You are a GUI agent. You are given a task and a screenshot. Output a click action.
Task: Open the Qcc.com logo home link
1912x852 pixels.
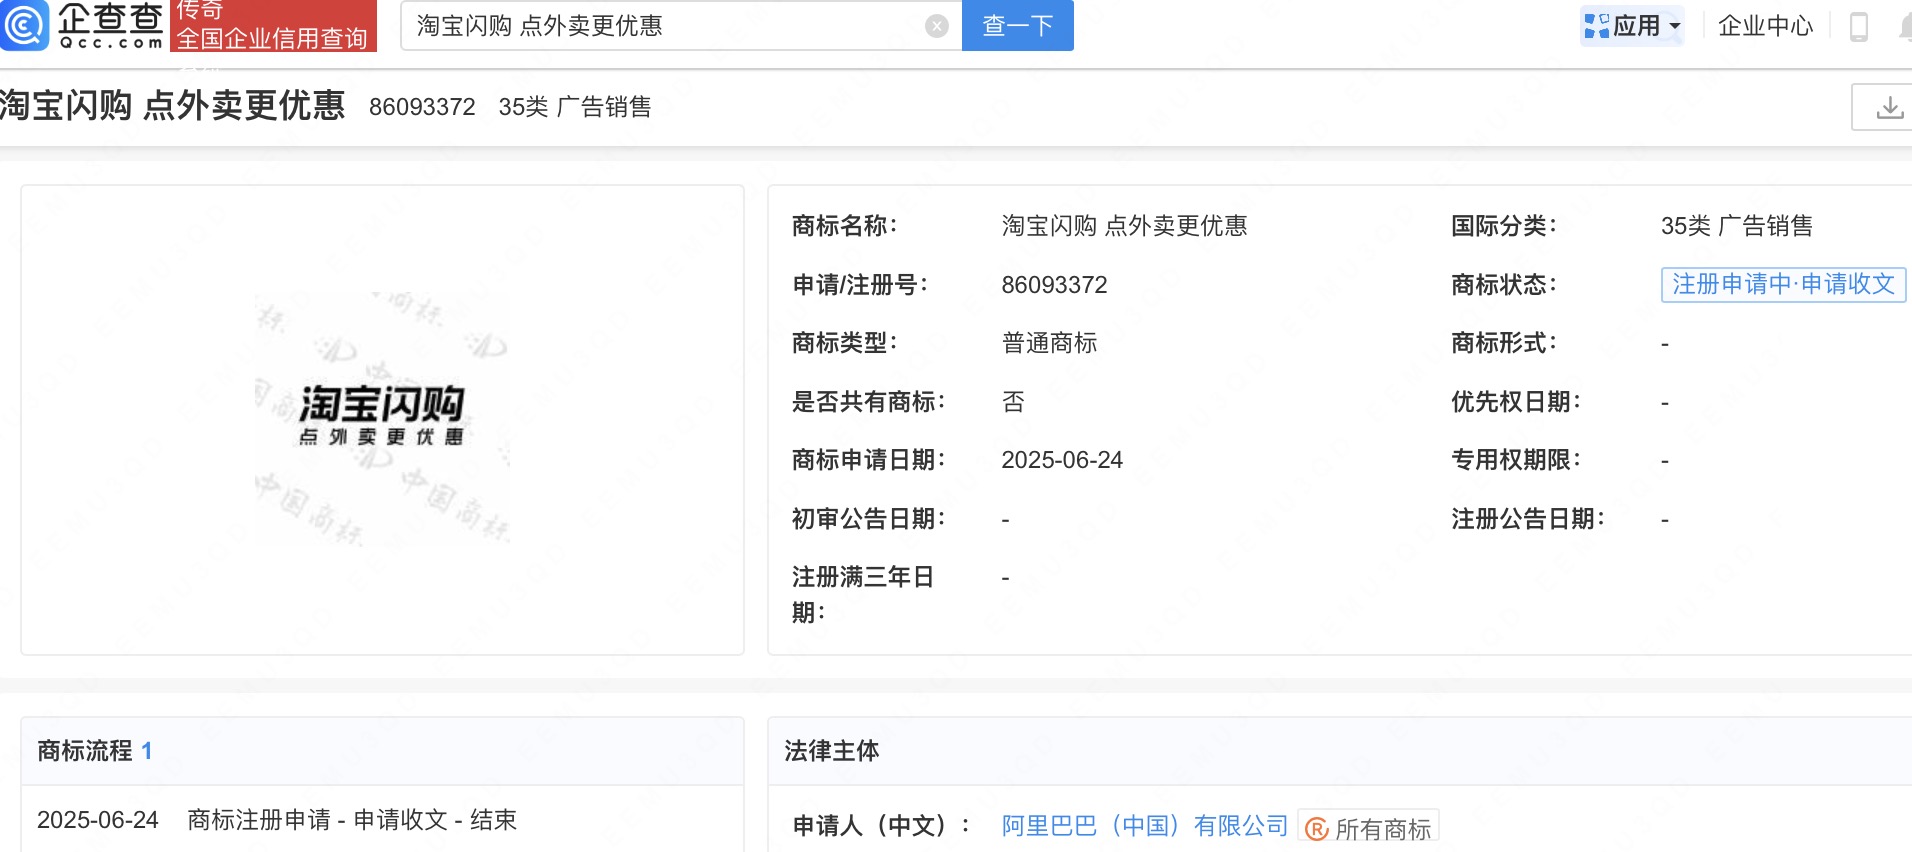[82, 25]
